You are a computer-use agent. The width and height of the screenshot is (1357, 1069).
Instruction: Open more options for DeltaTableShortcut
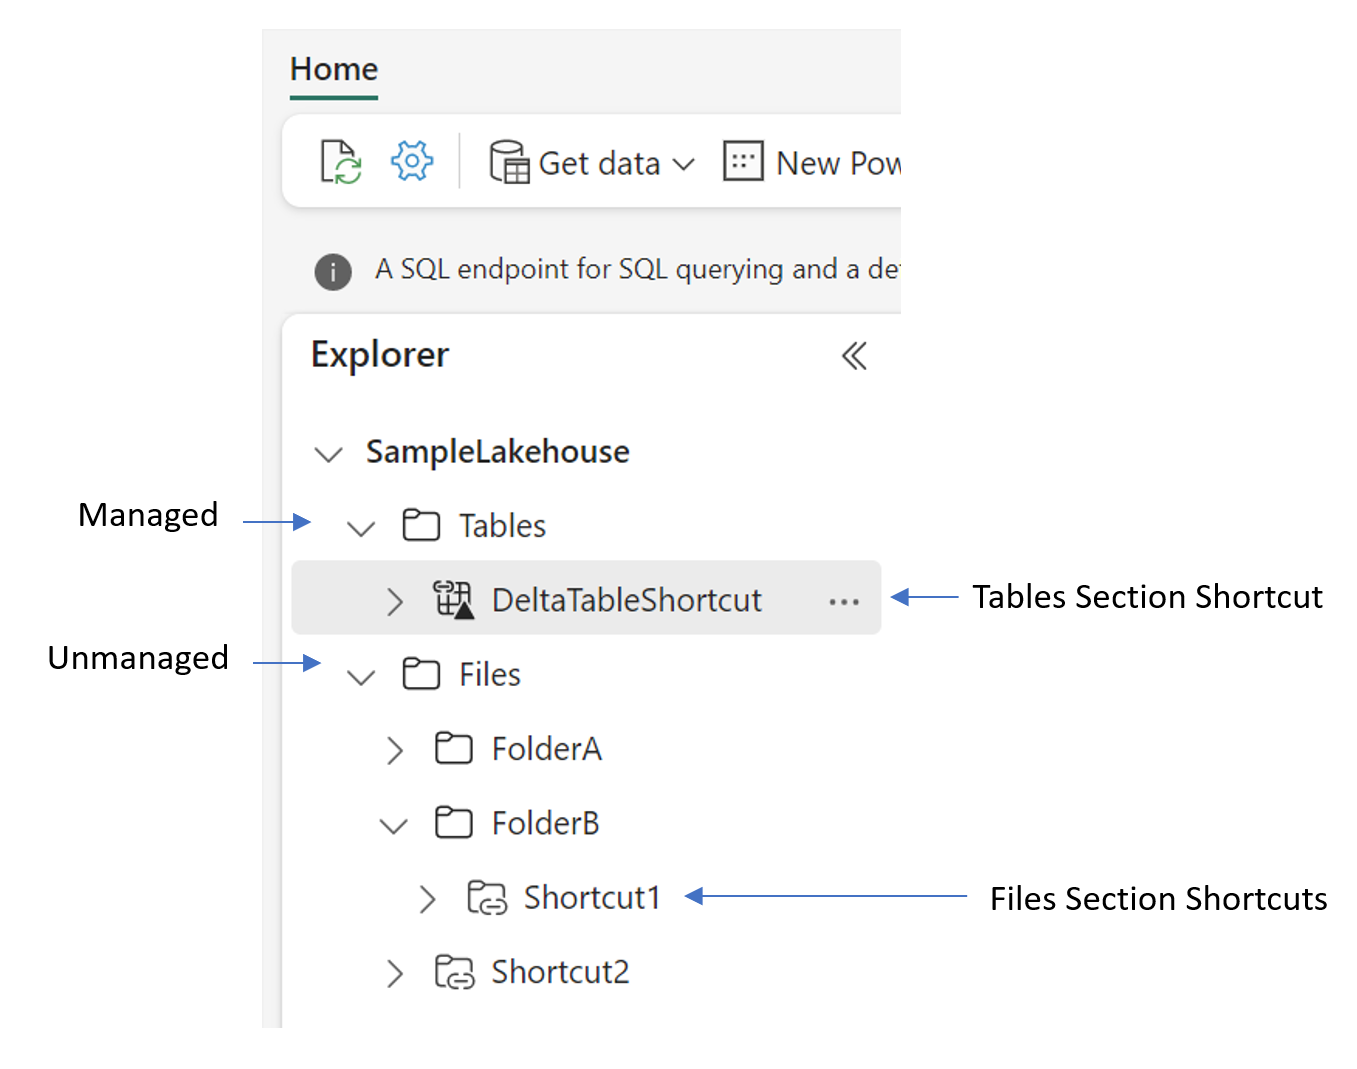tap(843, 601)
